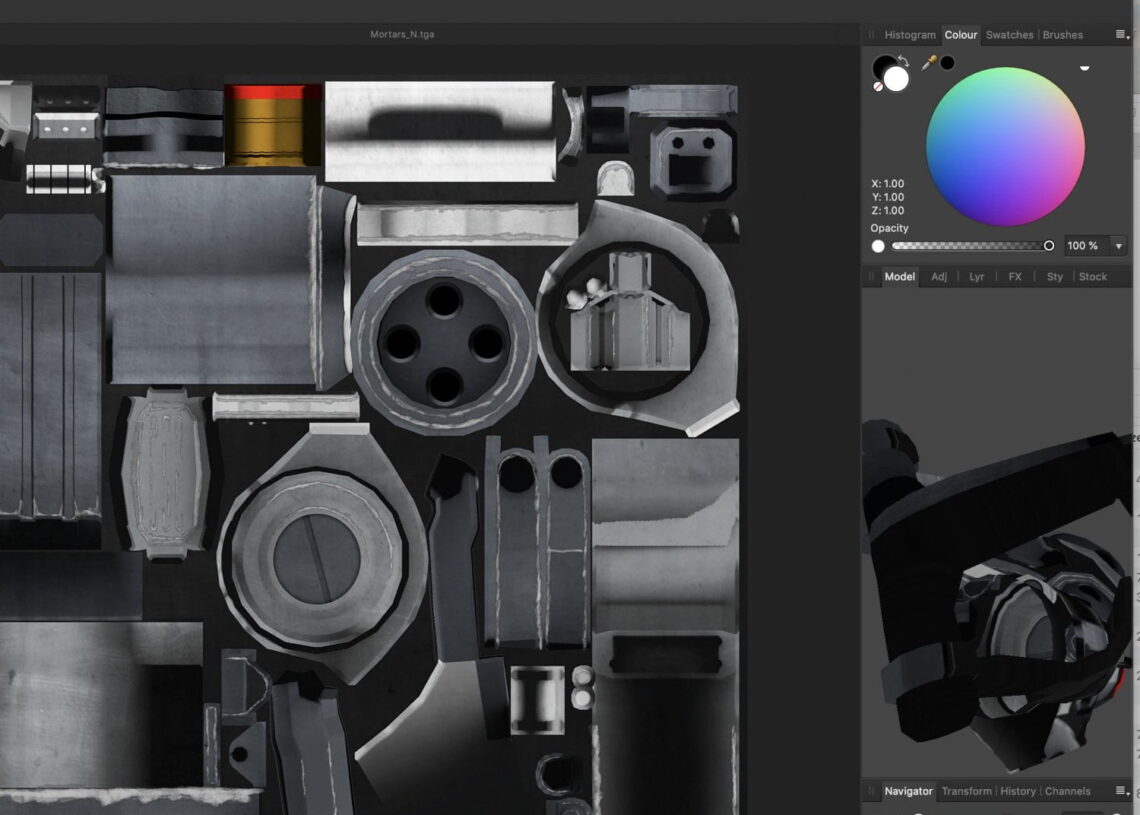Open the Swatches tab

pyautogui.click(x=1009, y=35)
